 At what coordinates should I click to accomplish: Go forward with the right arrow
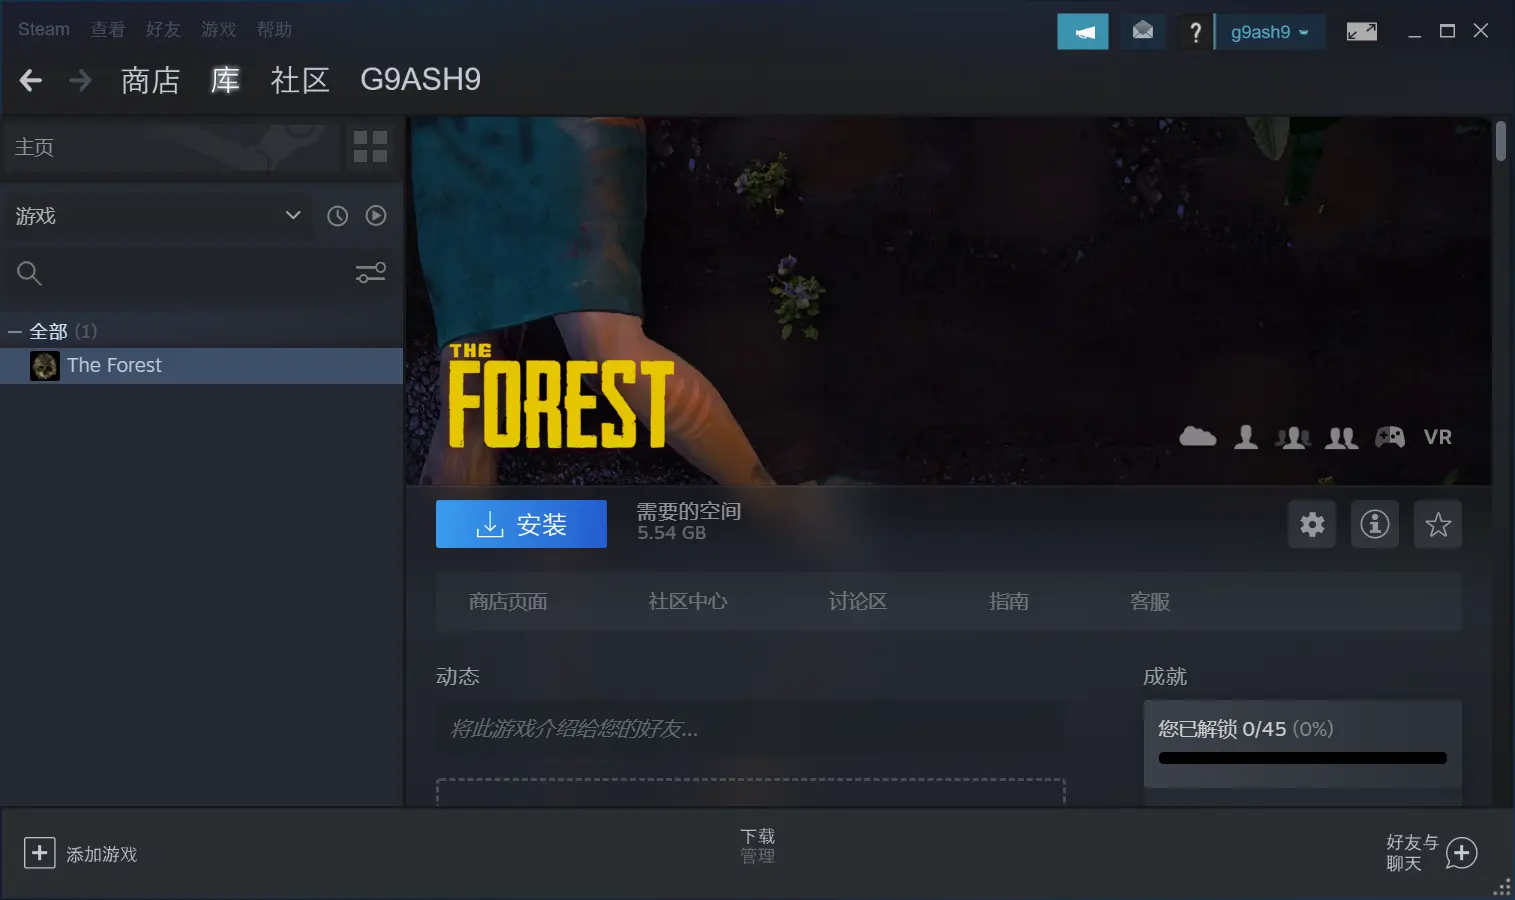coord(80,81)
